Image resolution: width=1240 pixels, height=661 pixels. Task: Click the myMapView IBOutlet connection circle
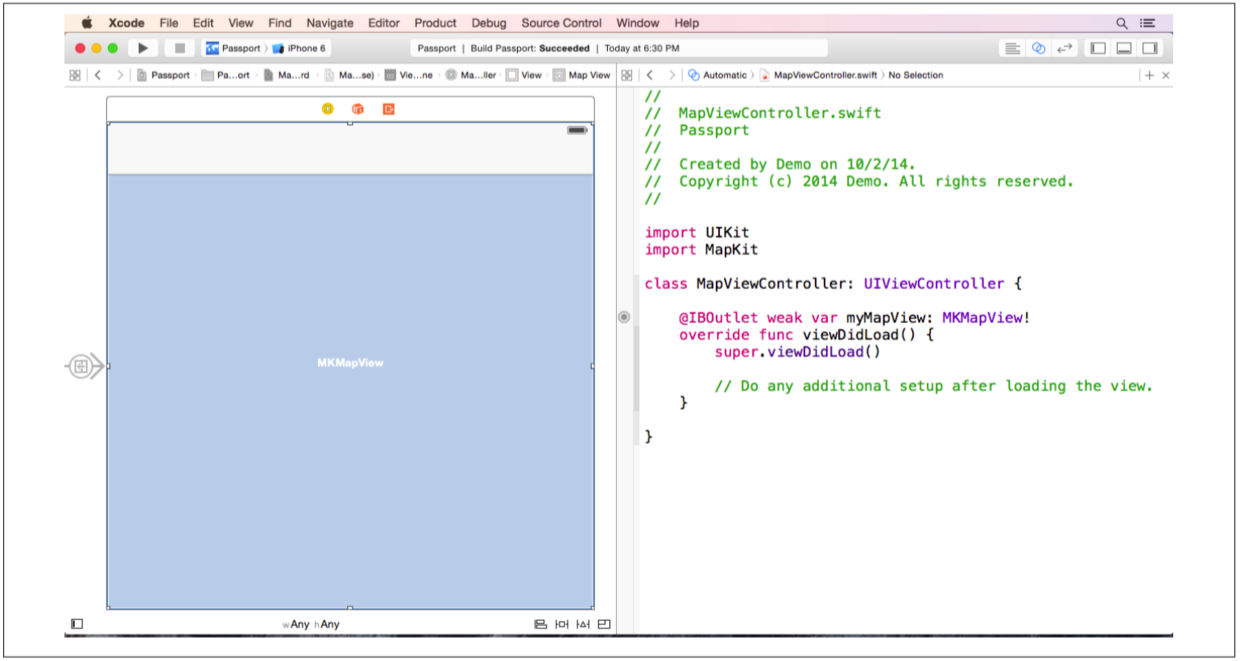(624, 317)
